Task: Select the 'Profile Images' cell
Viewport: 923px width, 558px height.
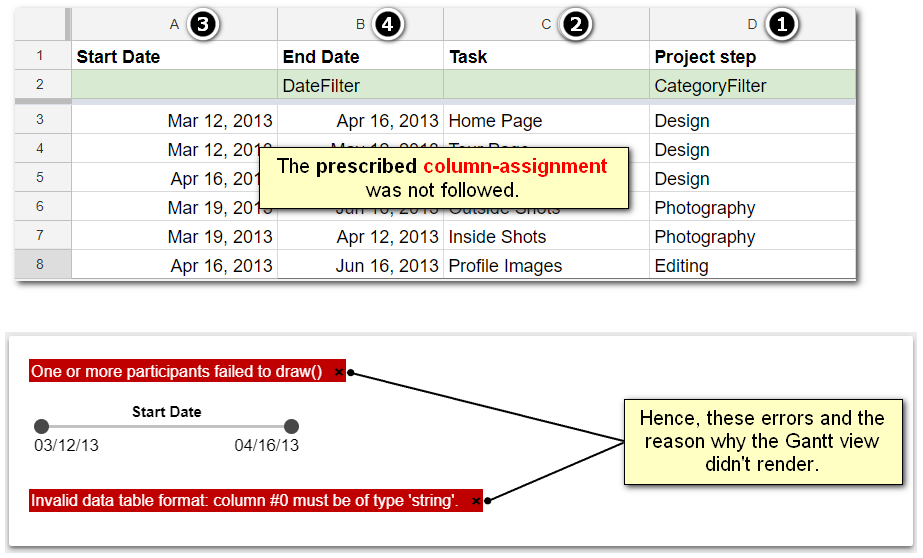Action: click(x=546, y=266)
